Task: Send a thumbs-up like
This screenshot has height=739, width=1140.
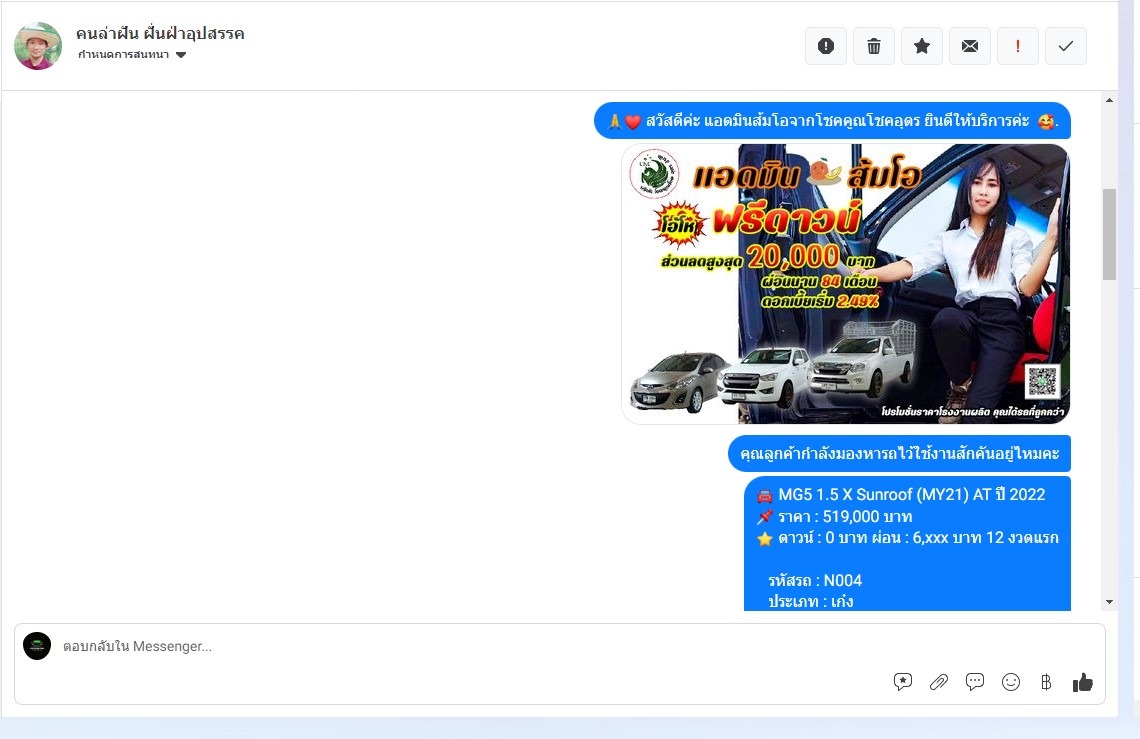Action: (1082, 682)
